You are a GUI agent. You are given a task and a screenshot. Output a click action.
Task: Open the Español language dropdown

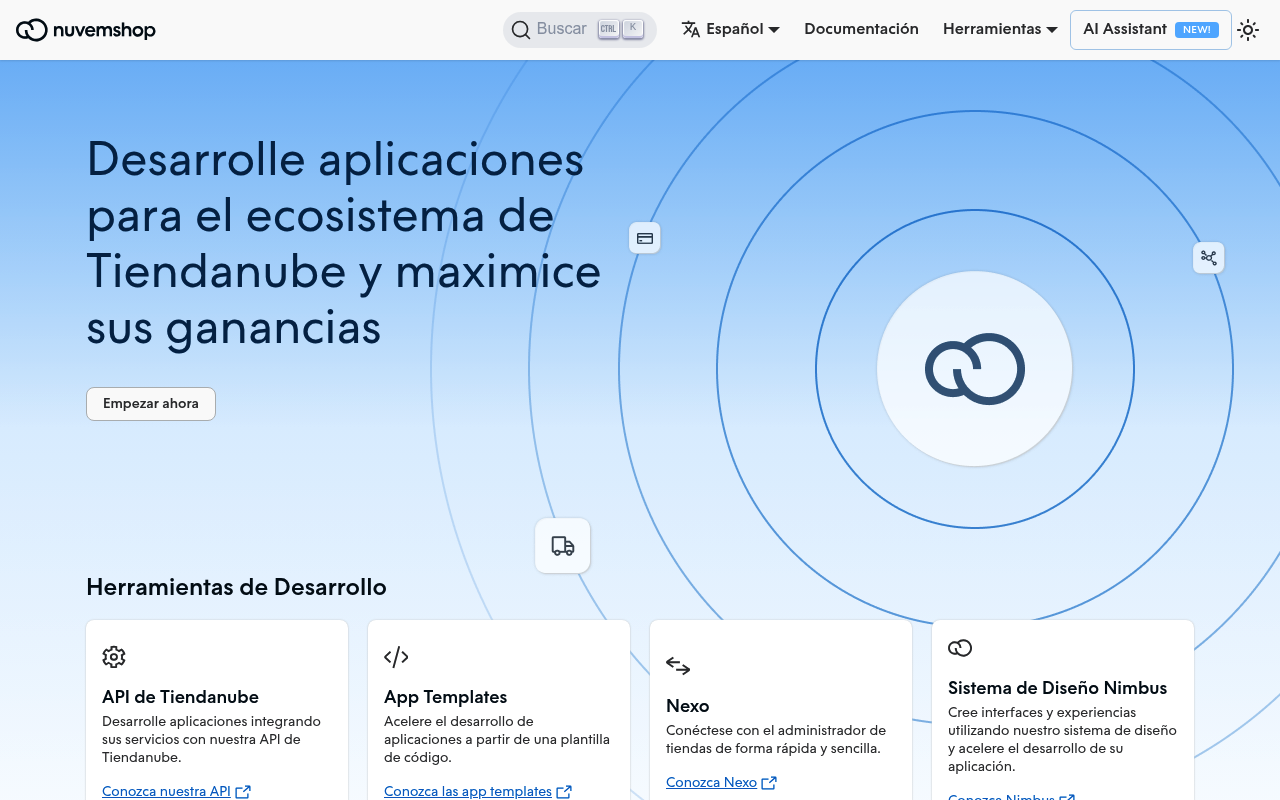tap(731, 30)
